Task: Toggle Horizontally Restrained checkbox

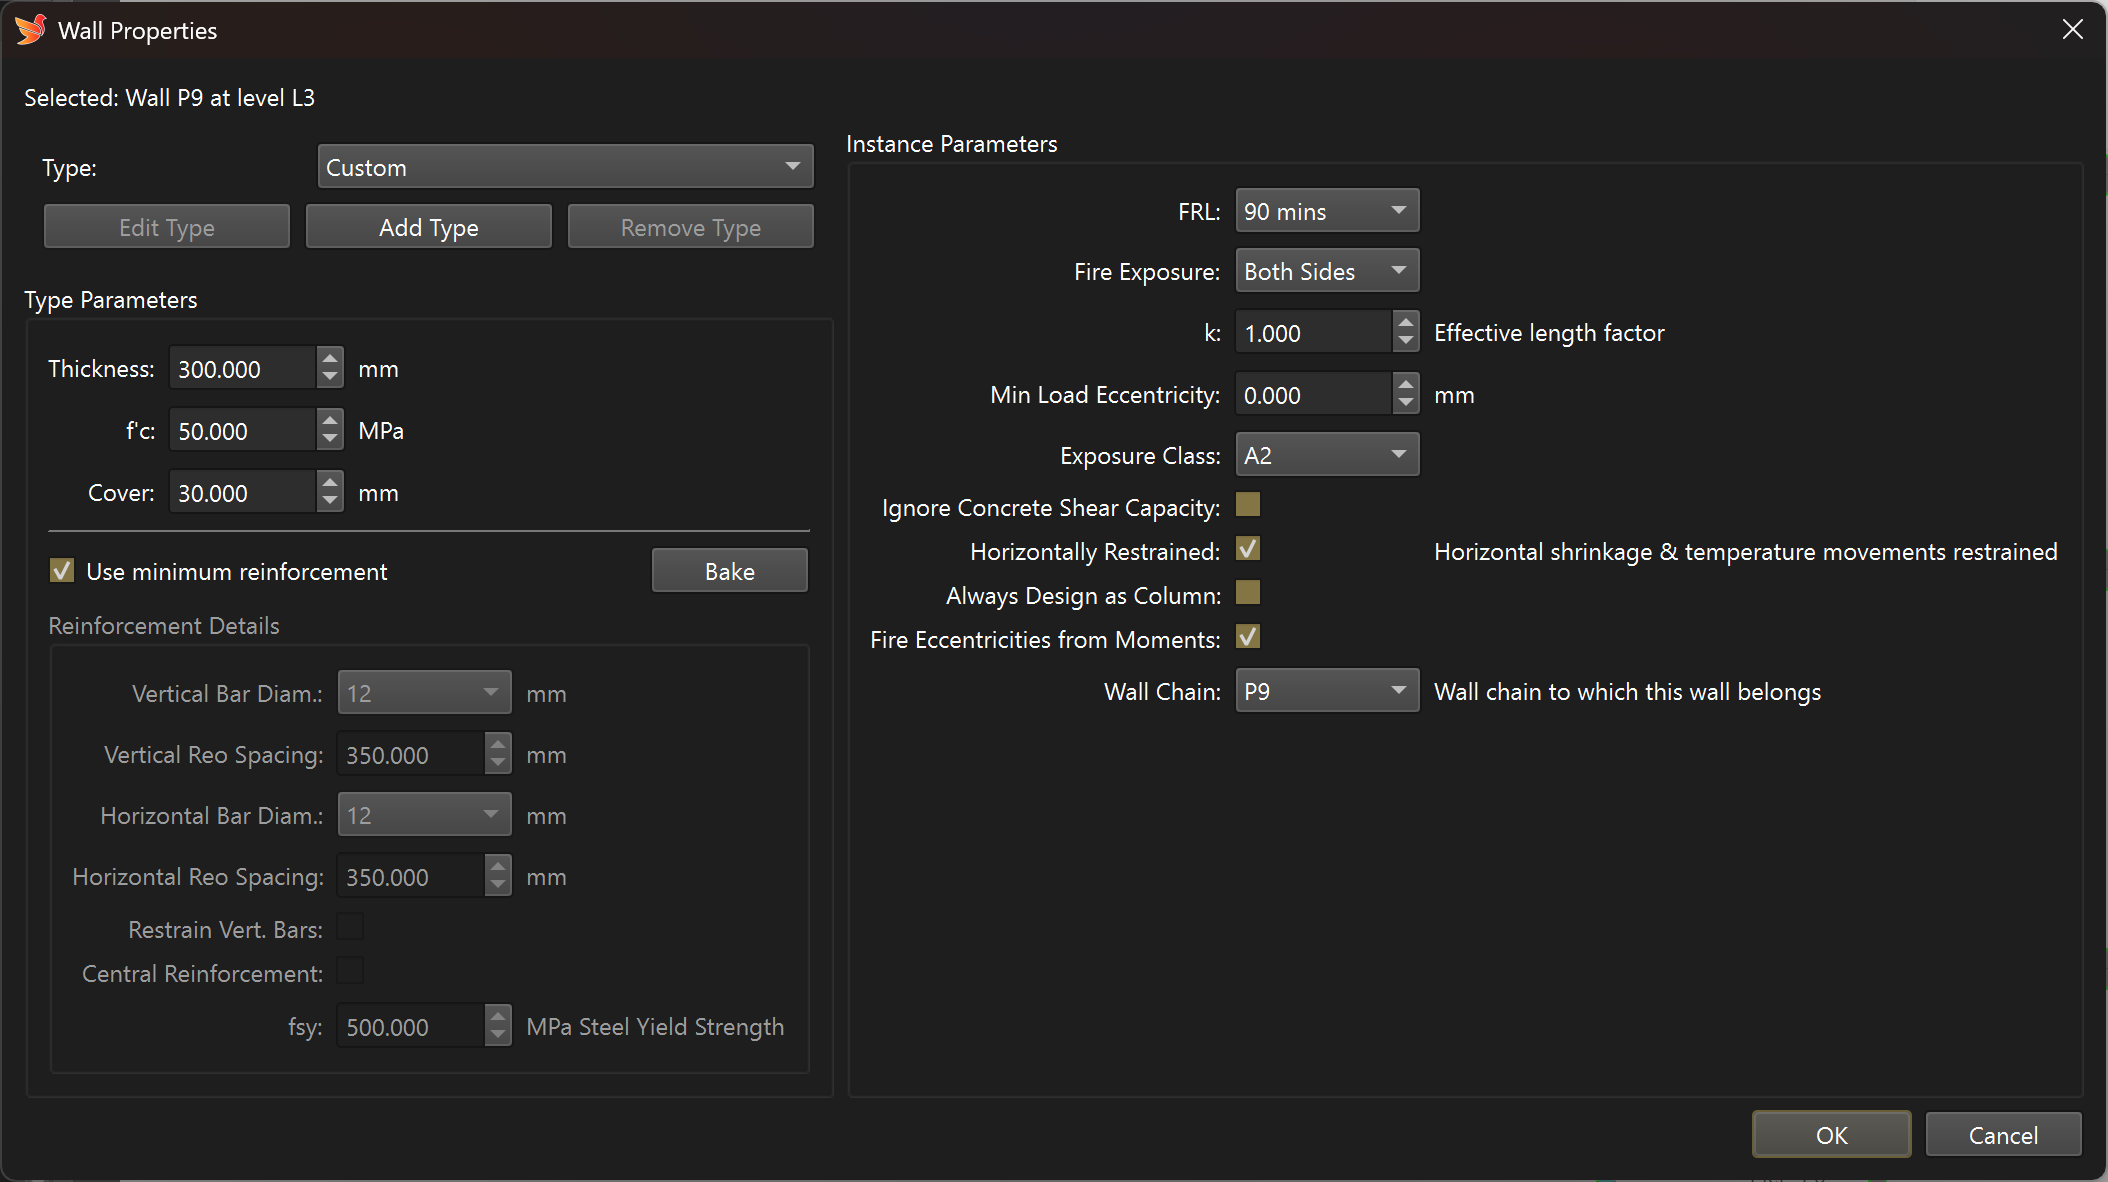Action: point(1248,549)
